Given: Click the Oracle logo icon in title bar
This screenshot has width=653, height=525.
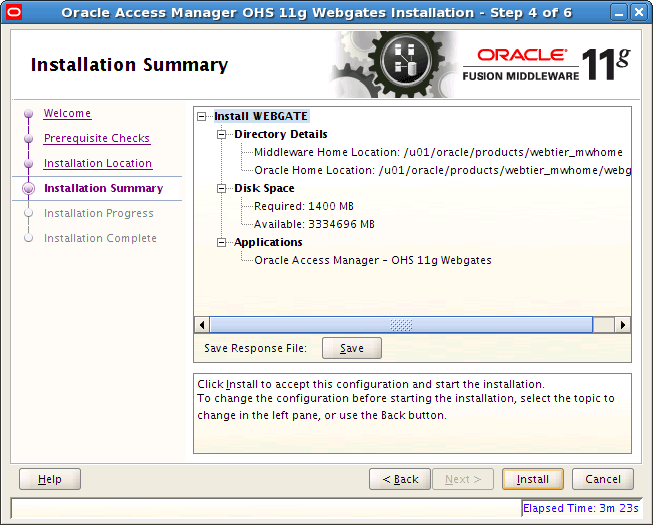Looking at the screenshot, I should tap(14, 12).
